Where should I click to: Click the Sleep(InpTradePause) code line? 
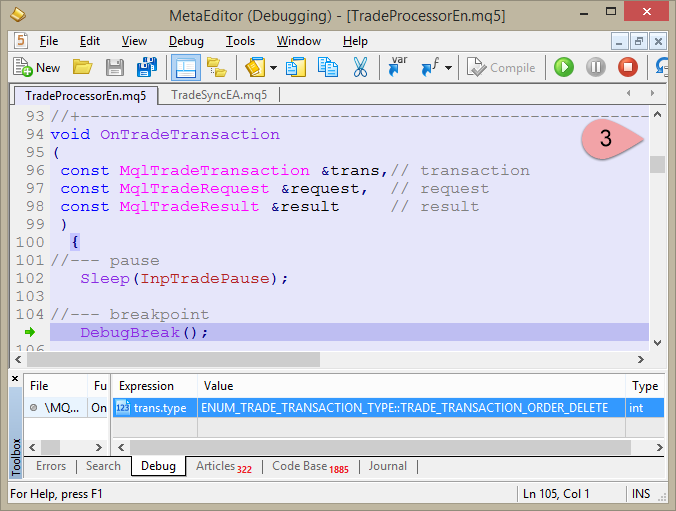184,279
